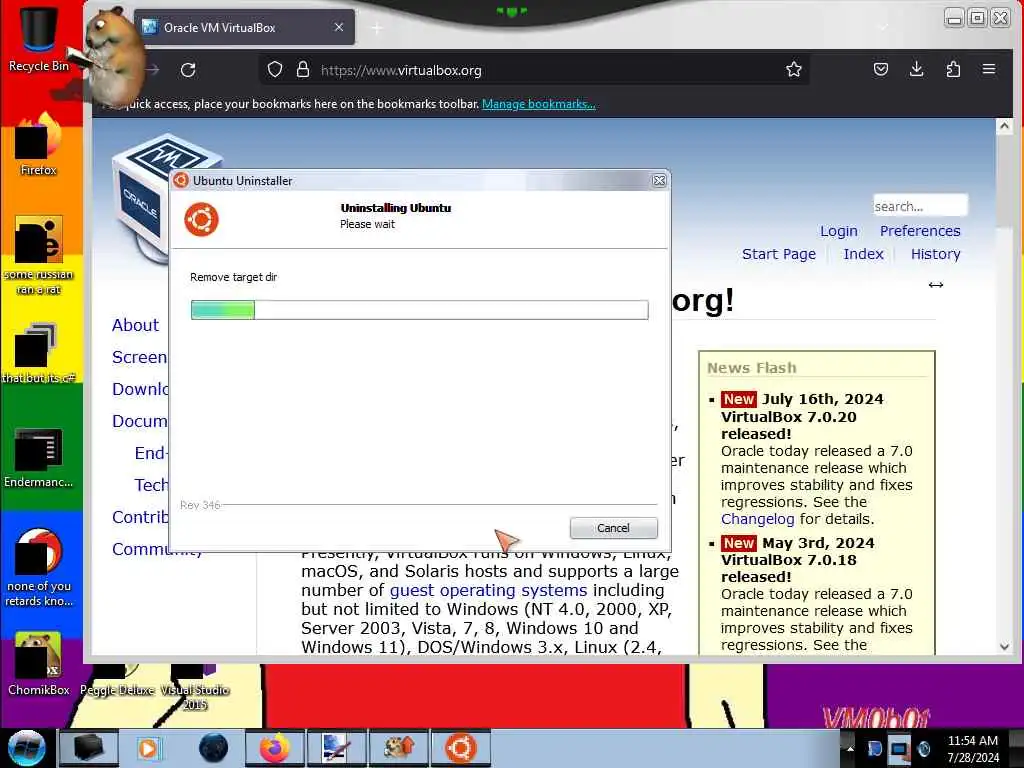Click 'VirtualBox 7.0.18 released!' headline
Image resolution: width=1024 pixels, height=768 pixels.
pyautogui.click(x=788, y=568)
